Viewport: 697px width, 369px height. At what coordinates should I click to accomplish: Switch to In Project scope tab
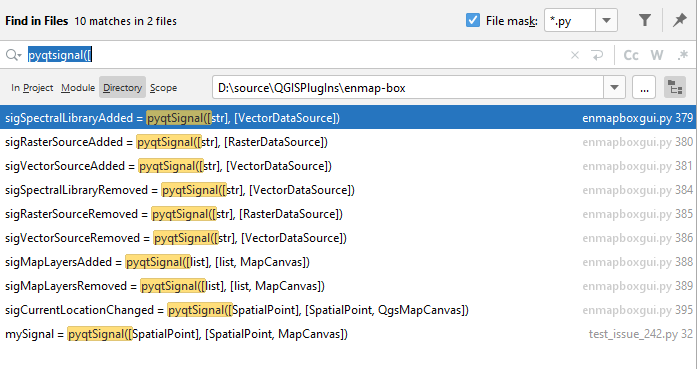pos(32,88)
